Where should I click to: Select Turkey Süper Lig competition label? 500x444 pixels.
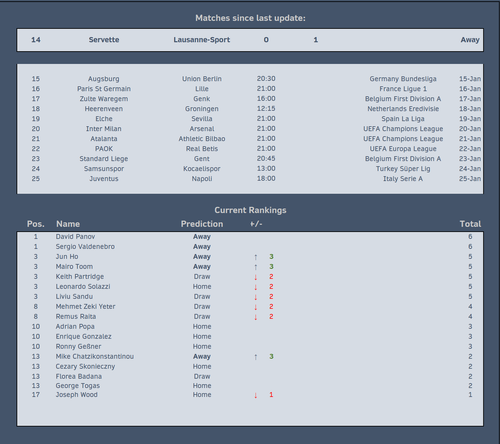(403, 169)
